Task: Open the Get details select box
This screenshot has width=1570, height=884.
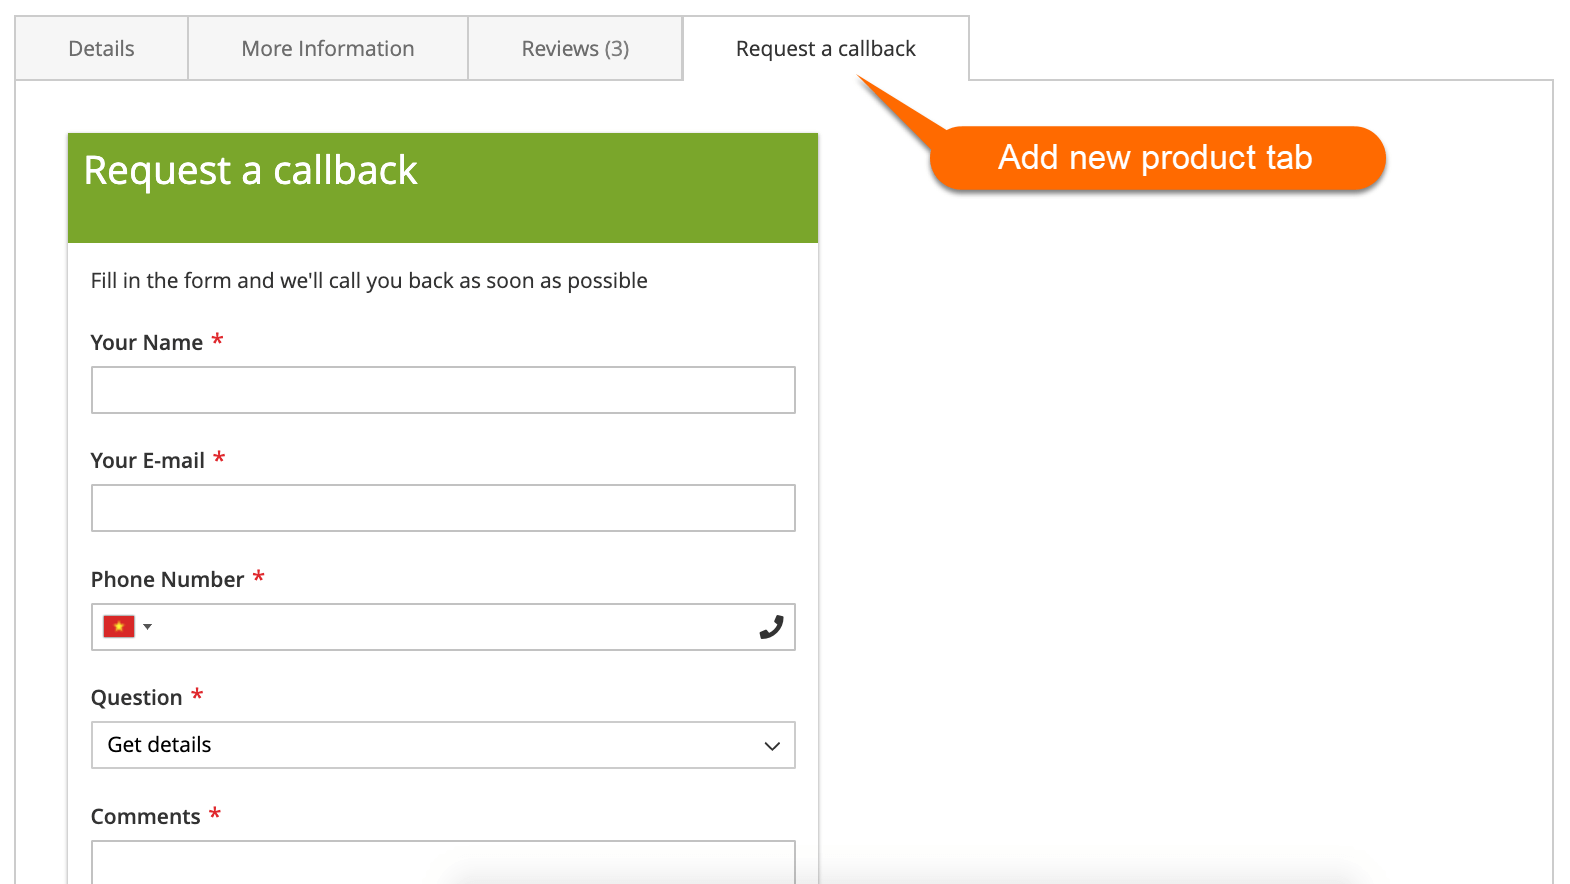Action: [x=443, y=745]
